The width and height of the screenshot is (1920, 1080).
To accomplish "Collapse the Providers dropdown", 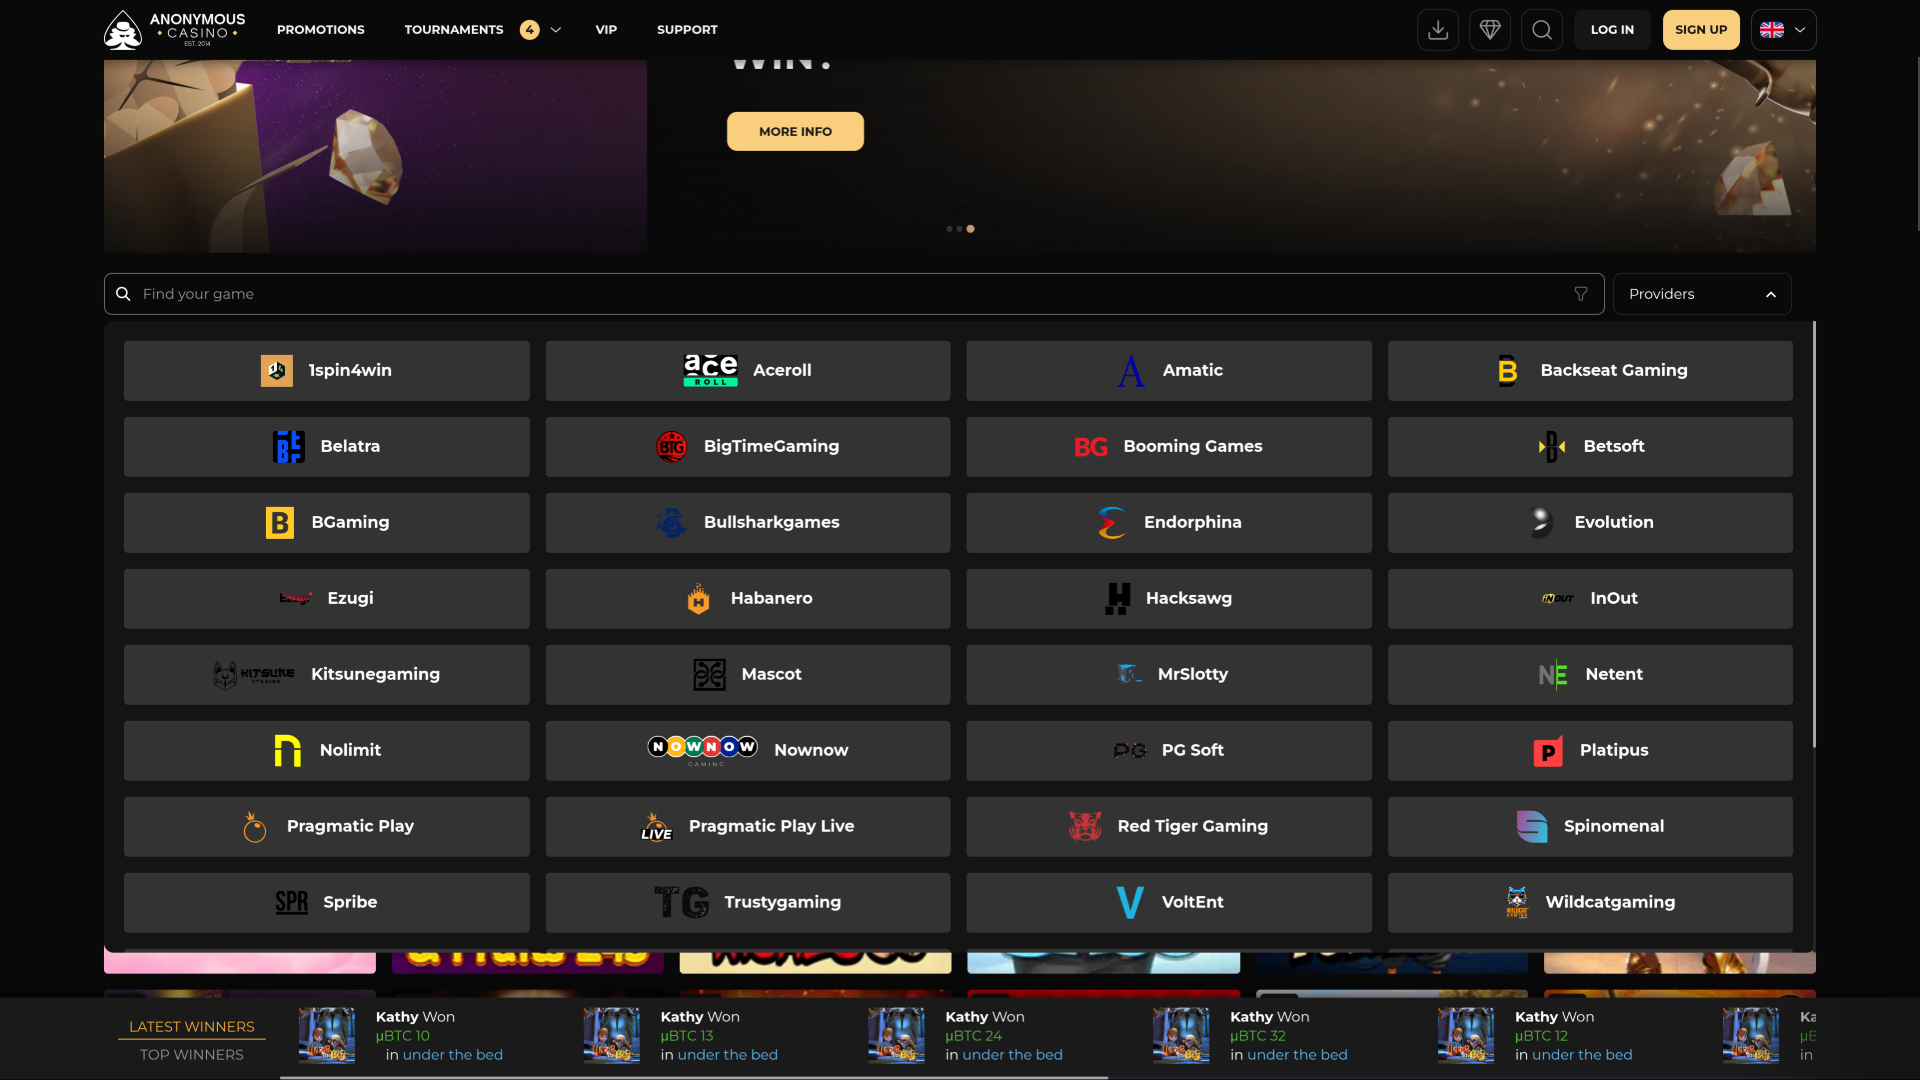I will point(1702,294).
